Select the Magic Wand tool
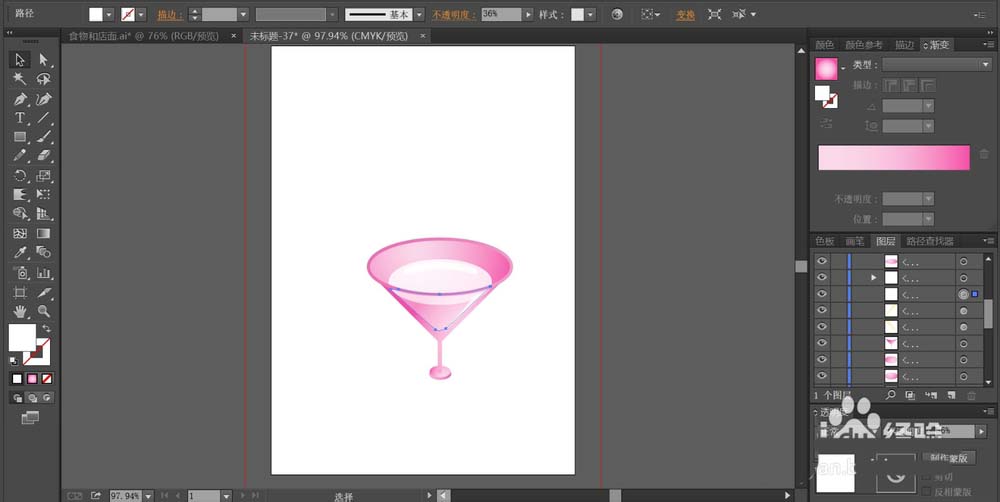Image resolution: width=1000 pixels, height=502 pixels. coord(20,78)
